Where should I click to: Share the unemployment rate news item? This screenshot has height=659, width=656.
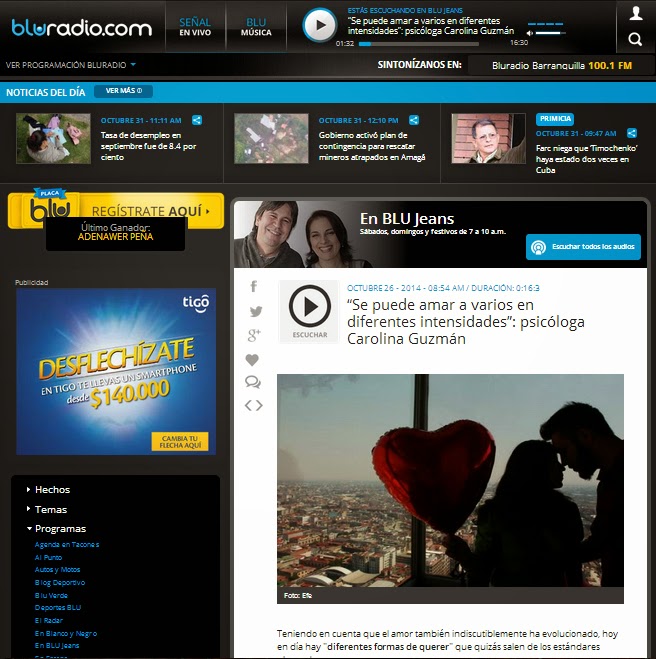click(197, 120)
